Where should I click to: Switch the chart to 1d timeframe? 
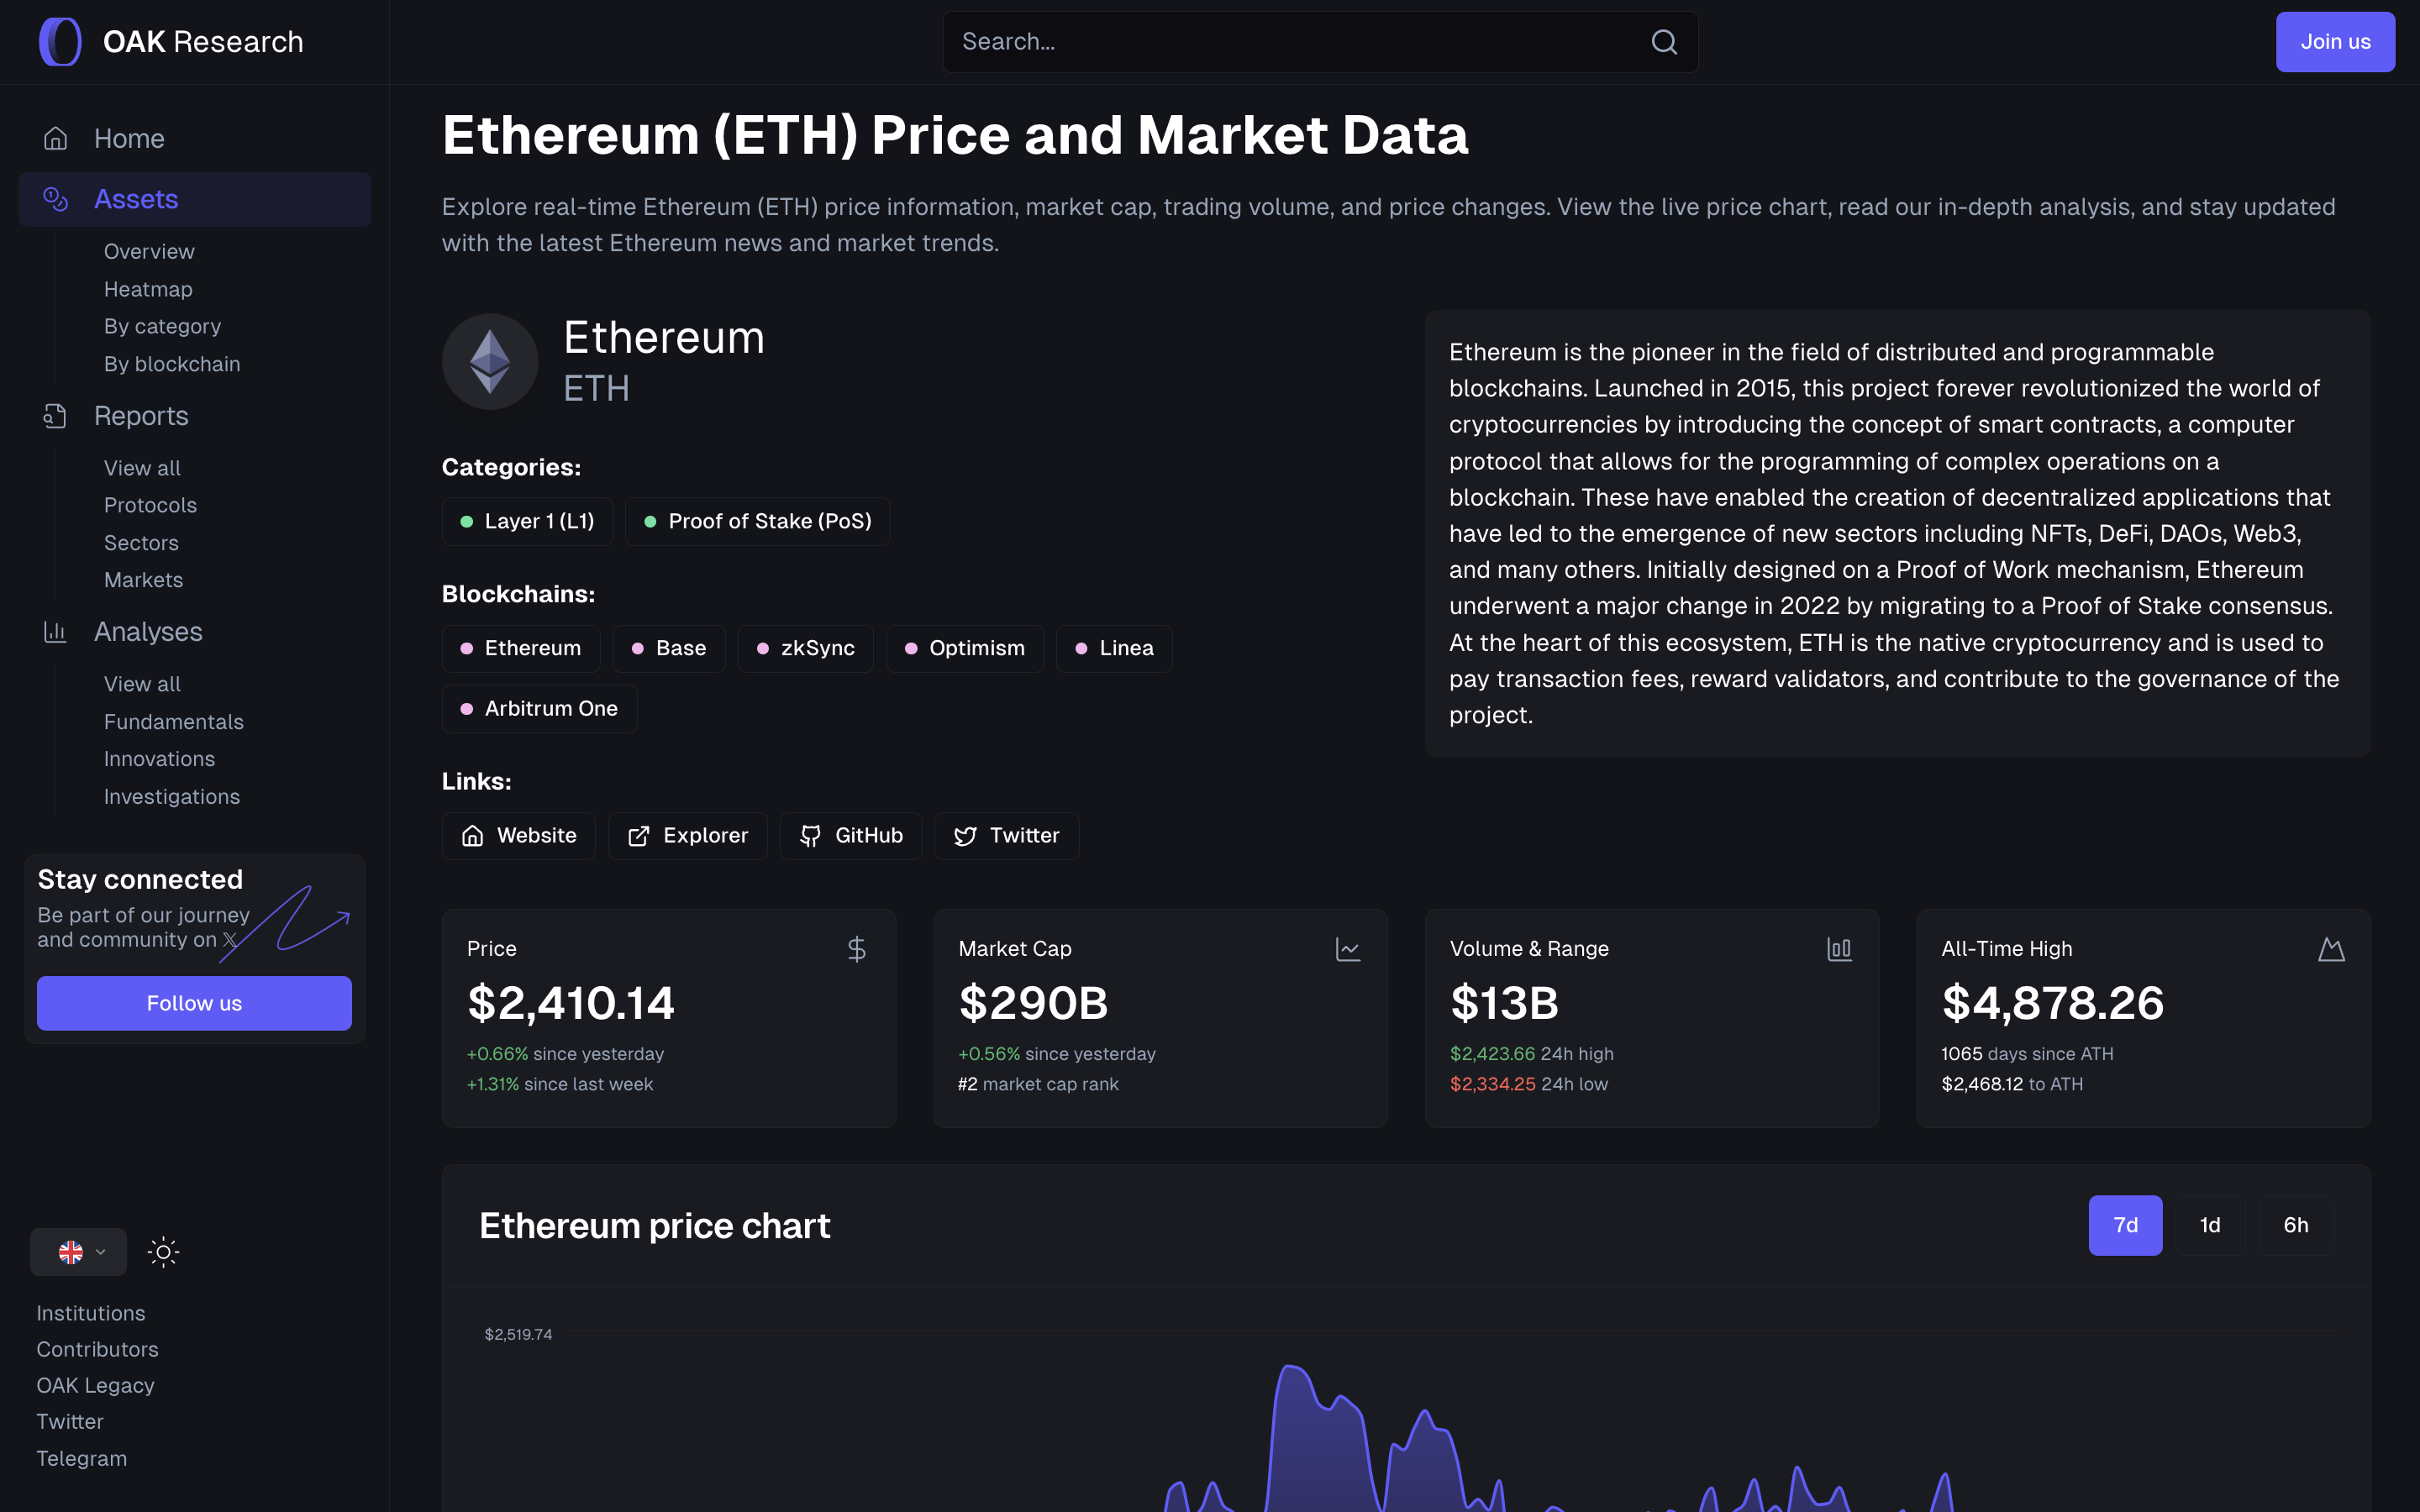point(2210,1225)
